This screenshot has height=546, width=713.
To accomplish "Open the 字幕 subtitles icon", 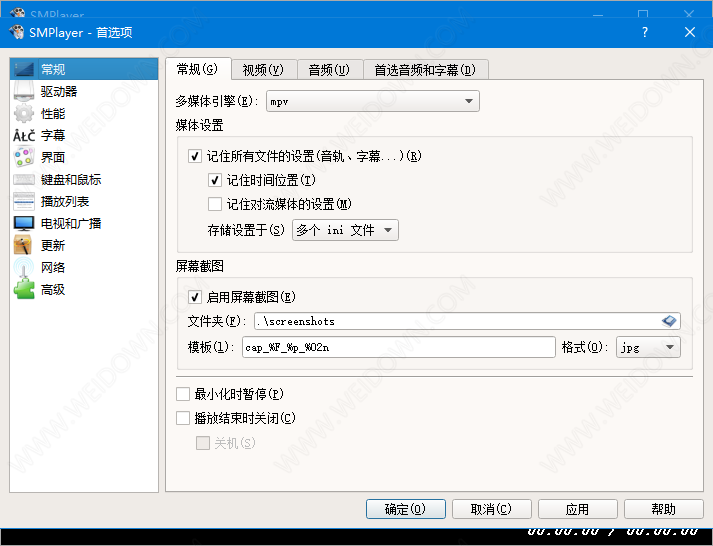I will (24, 135).
